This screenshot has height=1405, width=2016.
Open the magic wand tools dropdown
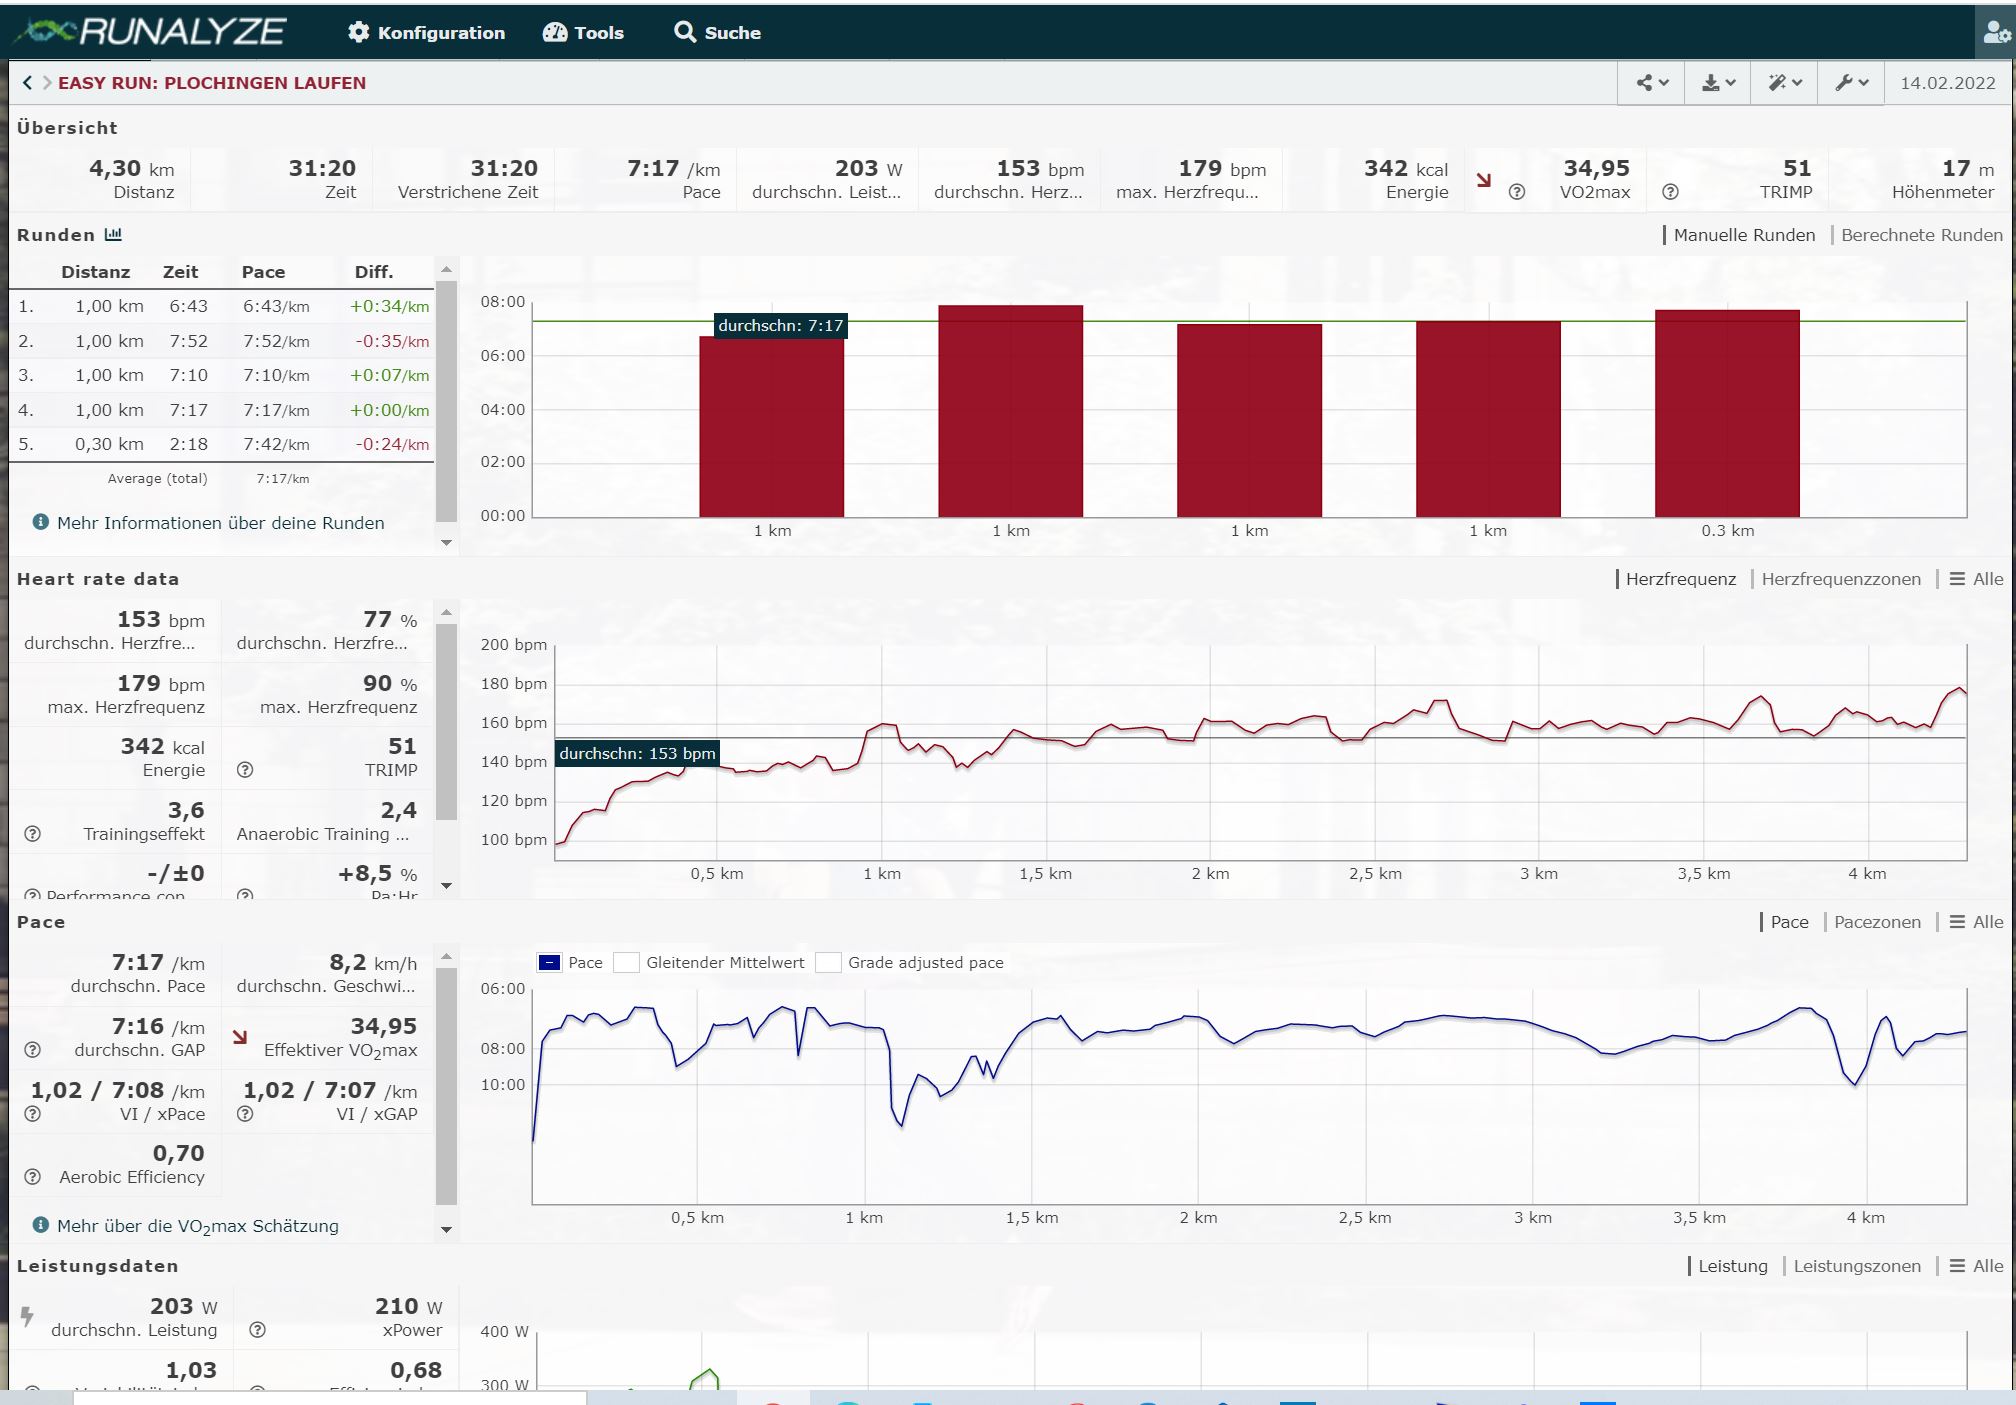[1784, 83]
